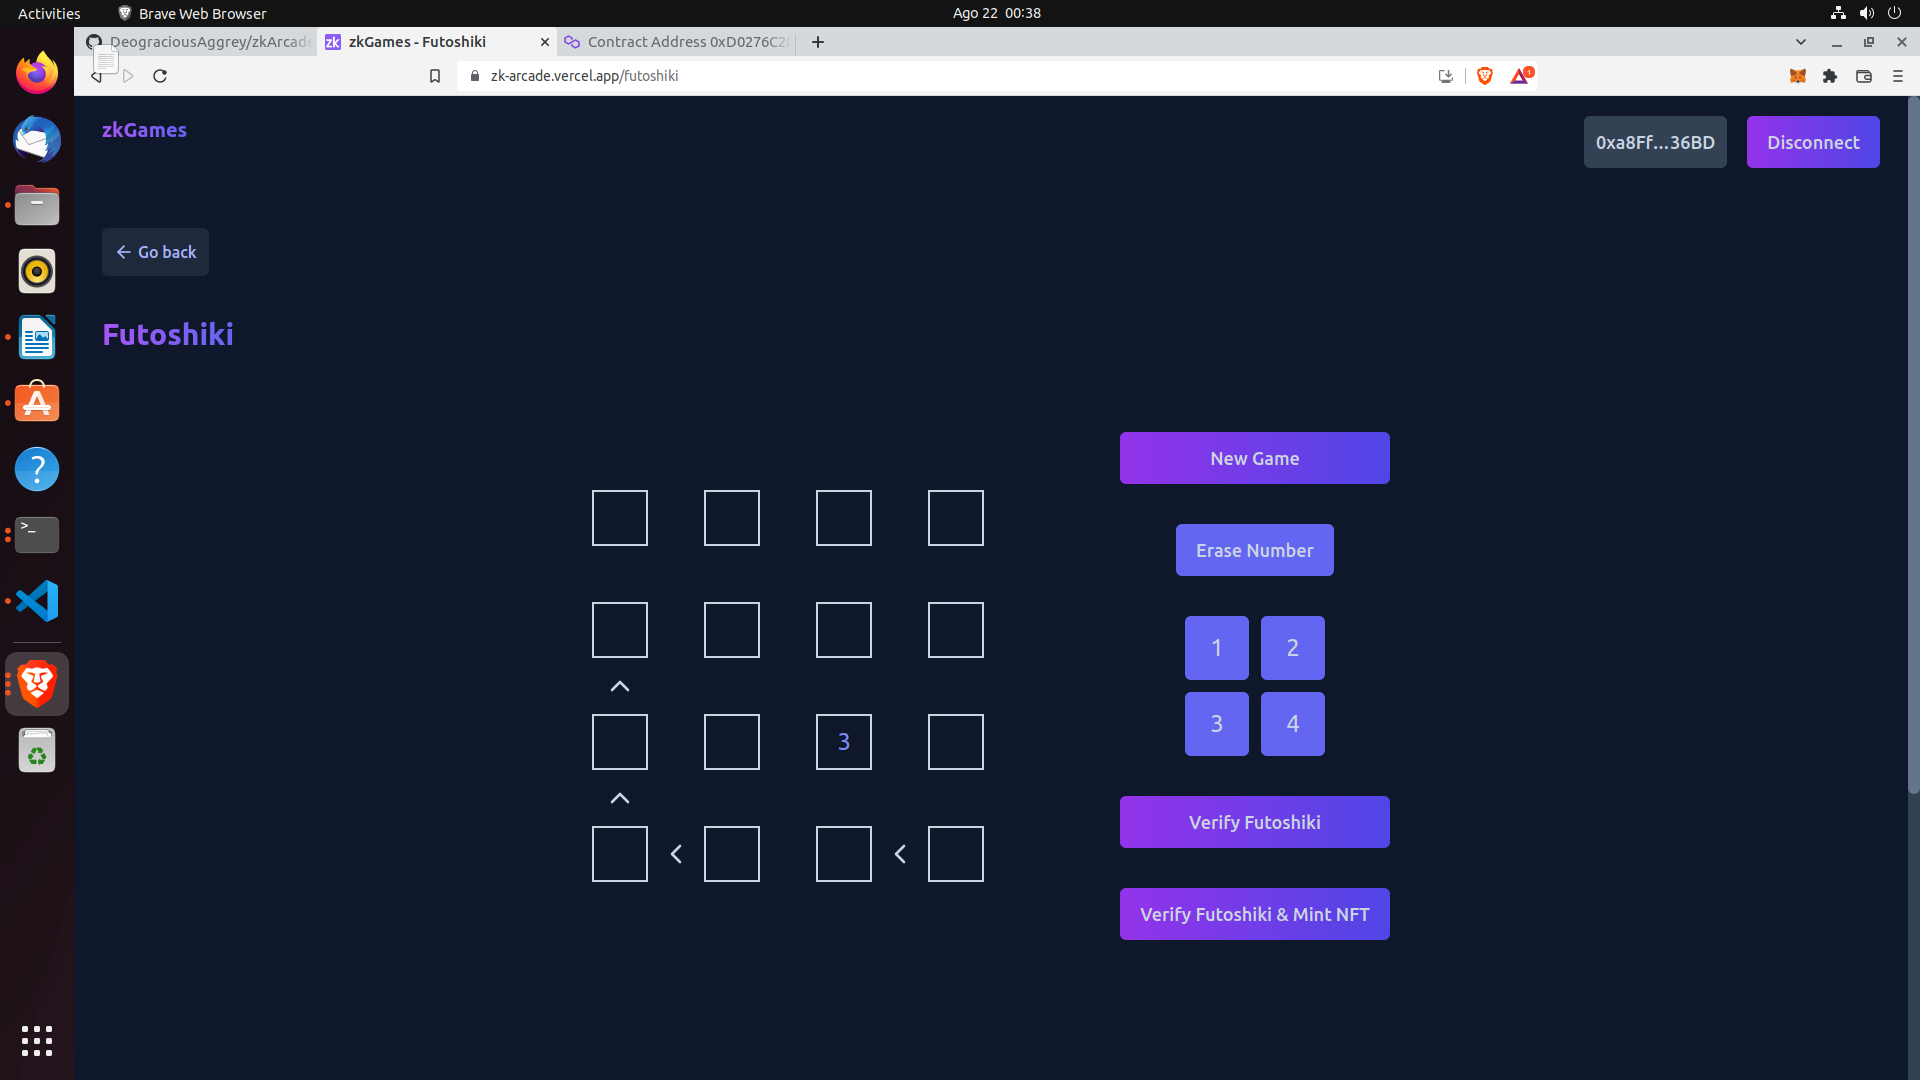Open Terminal from the dock
This screenshot has height=1080, width=1920.
pos(36,535)
